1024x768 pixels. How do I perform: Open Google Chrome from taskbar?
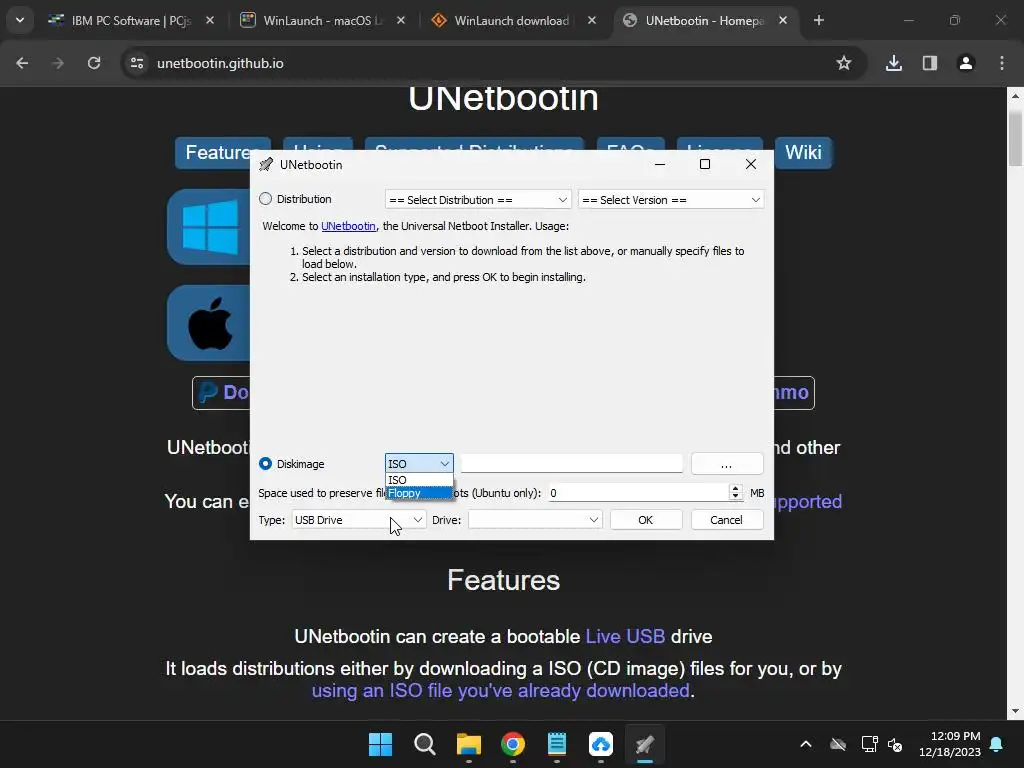click(x=513, y=744)
